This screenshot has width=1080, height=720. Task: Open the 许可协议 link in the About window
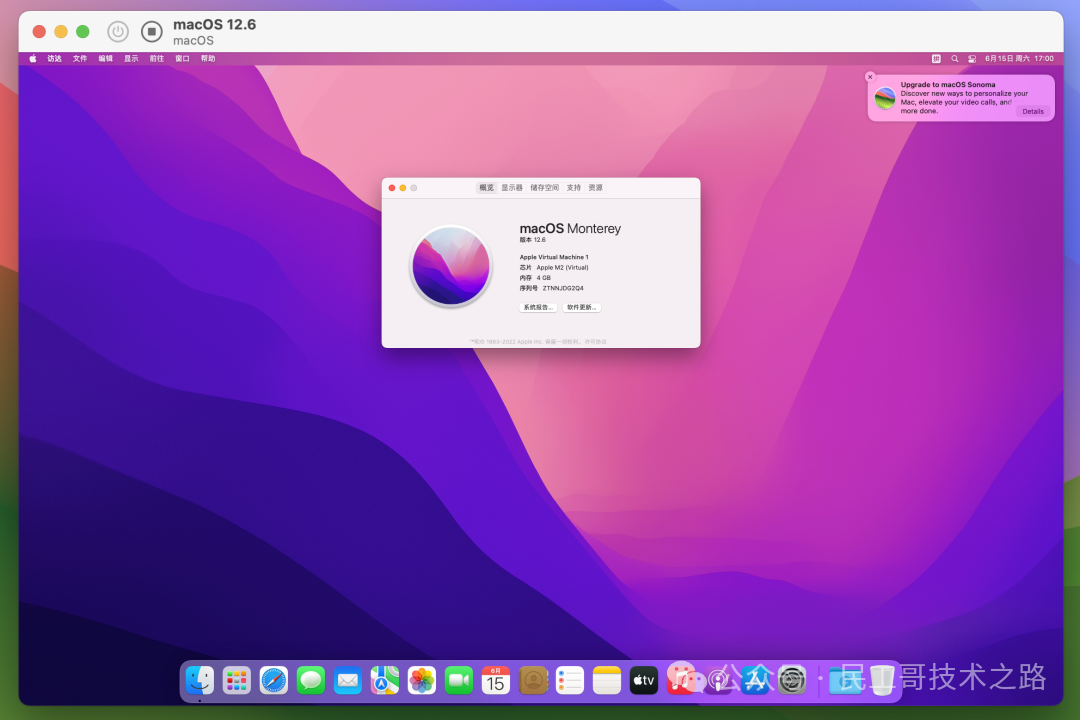[596, 342]
